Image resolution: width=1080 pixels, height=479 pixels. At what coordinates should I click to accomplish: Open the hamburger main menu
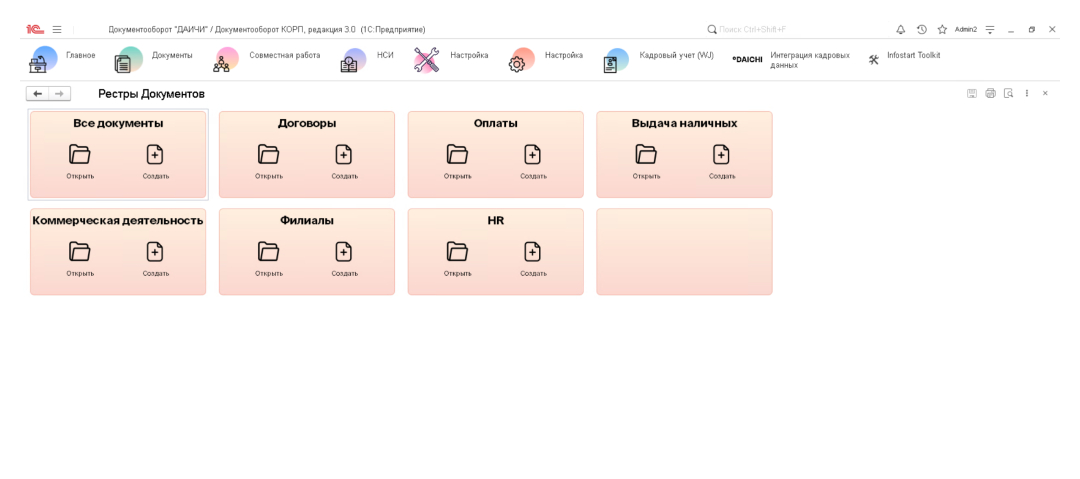pyautogui.click(x=57, y=30)
